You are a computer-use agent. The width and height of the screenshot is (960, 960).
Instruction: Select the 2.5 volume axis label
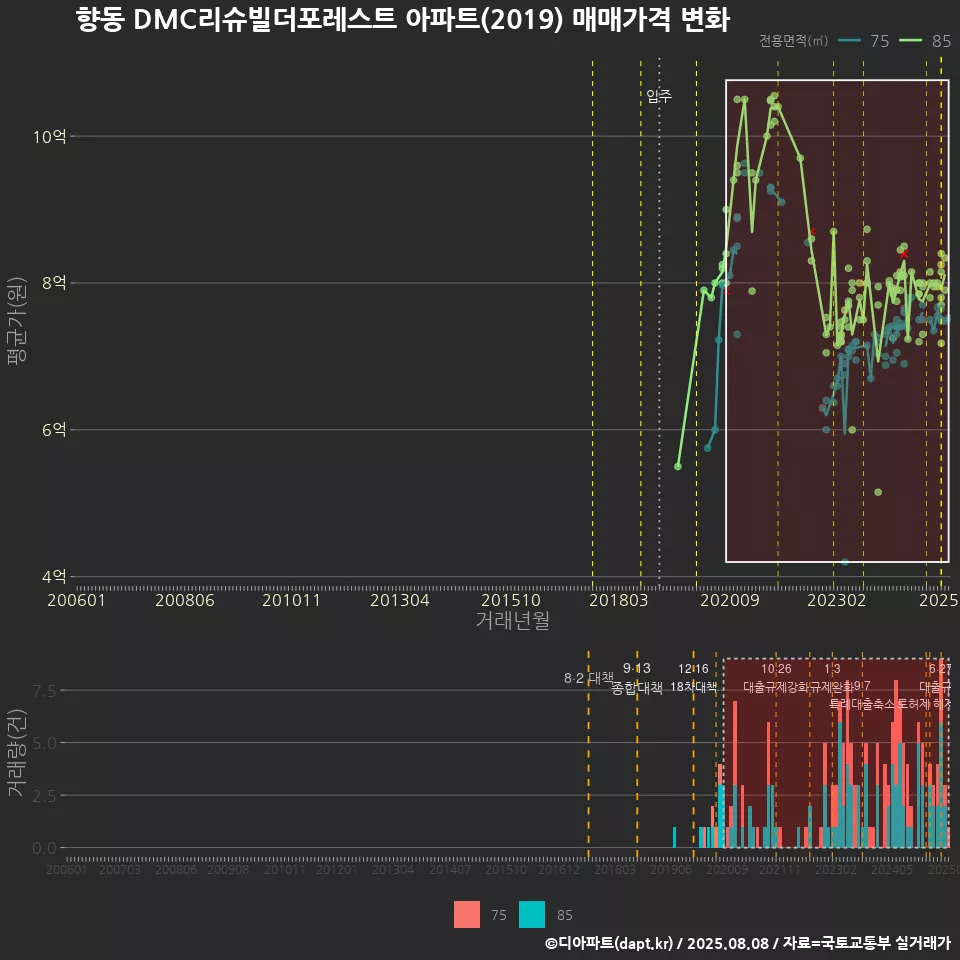[44, 796]
